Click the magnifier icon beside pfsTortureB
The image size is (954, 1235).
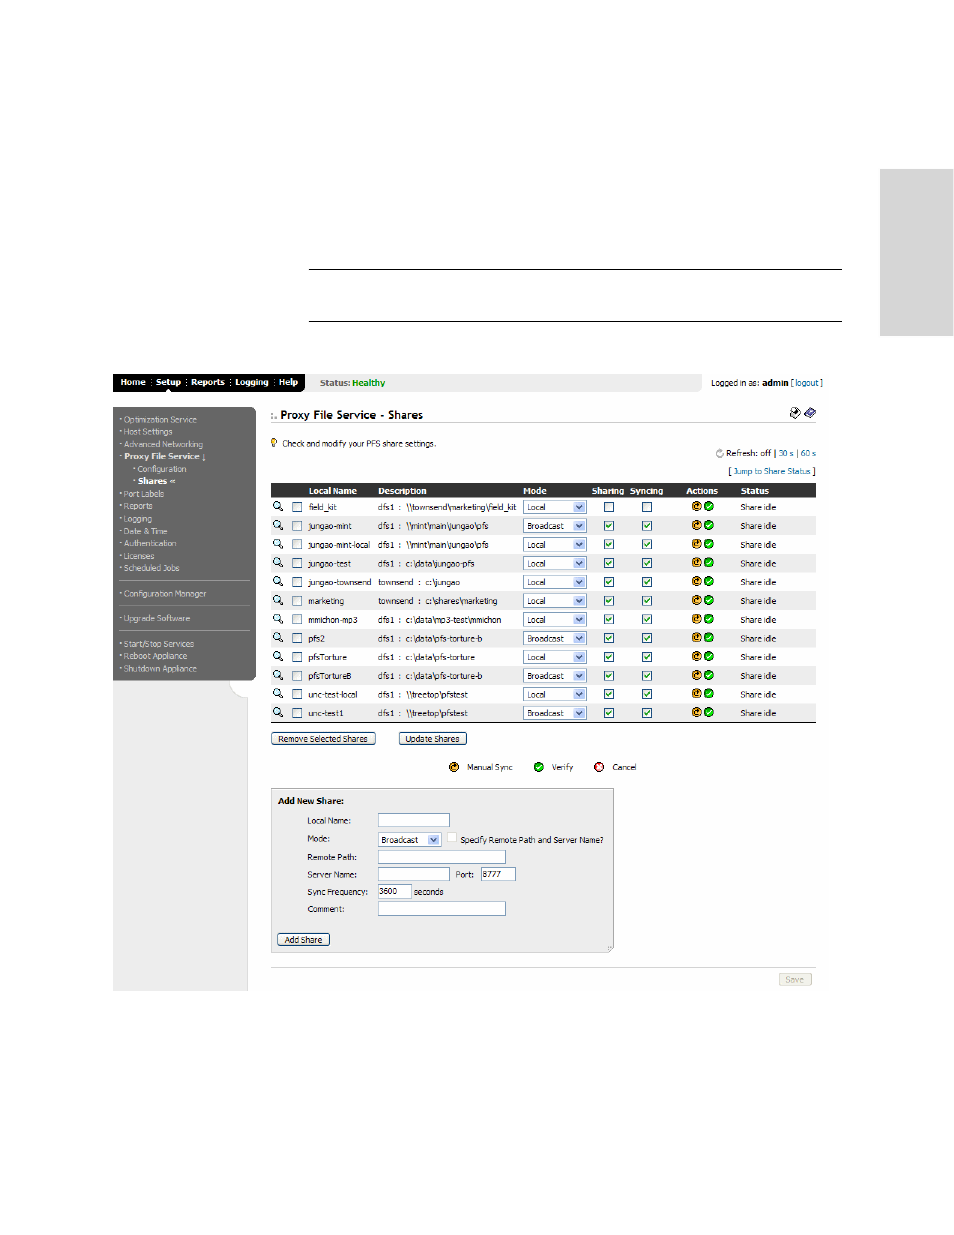pos(278,676)
